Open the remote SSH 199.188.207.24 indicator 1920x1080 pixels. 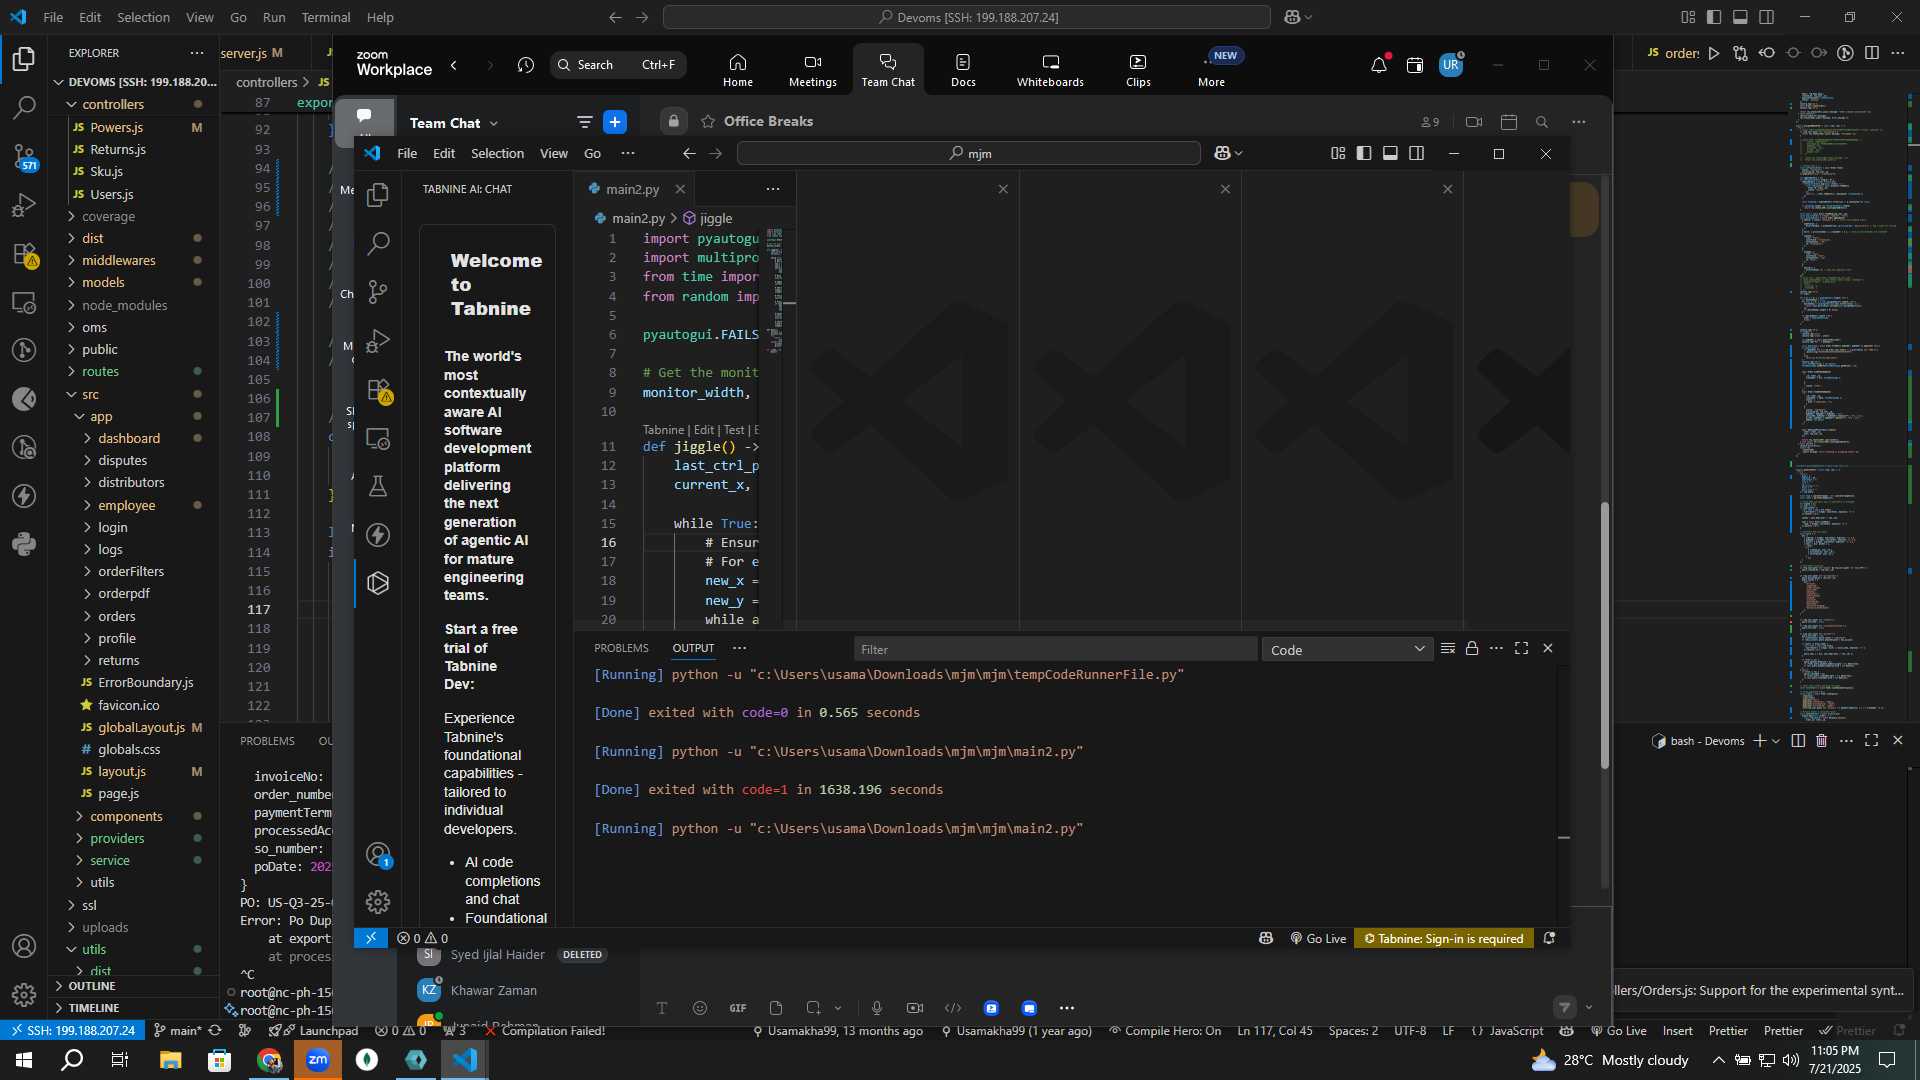[72, 1031]
